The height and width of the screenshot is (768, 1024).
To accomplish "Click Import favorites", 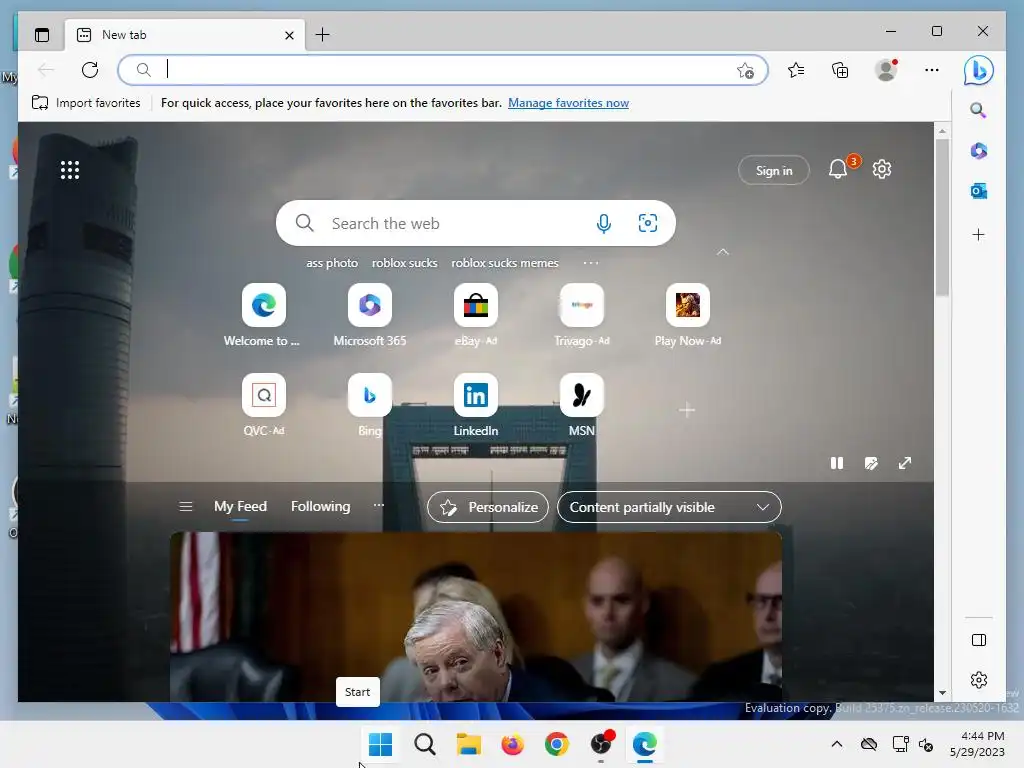I will point(86,103).
